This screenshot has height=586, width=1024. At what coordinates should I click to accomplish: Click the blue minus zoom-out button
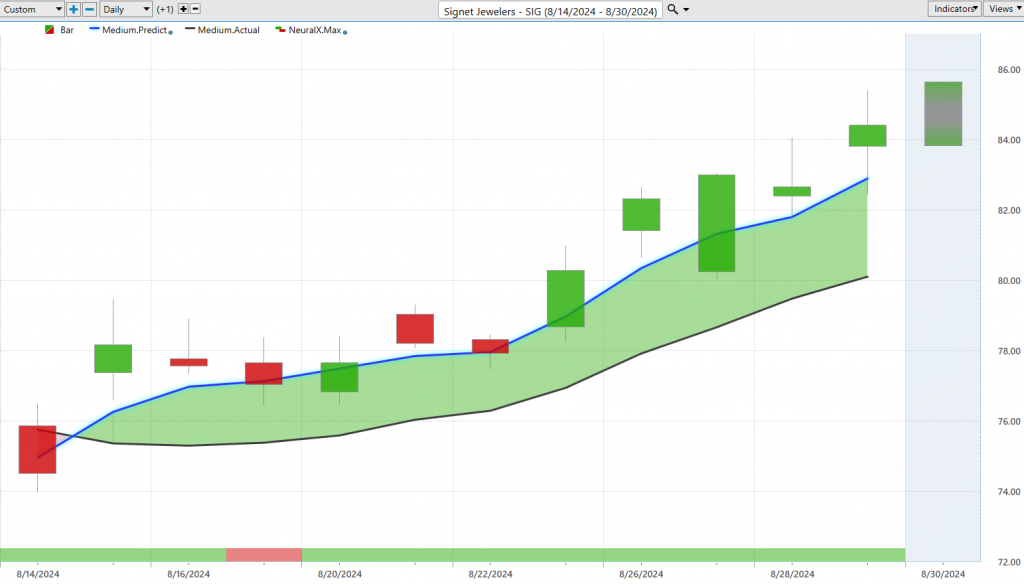point(90,9)
